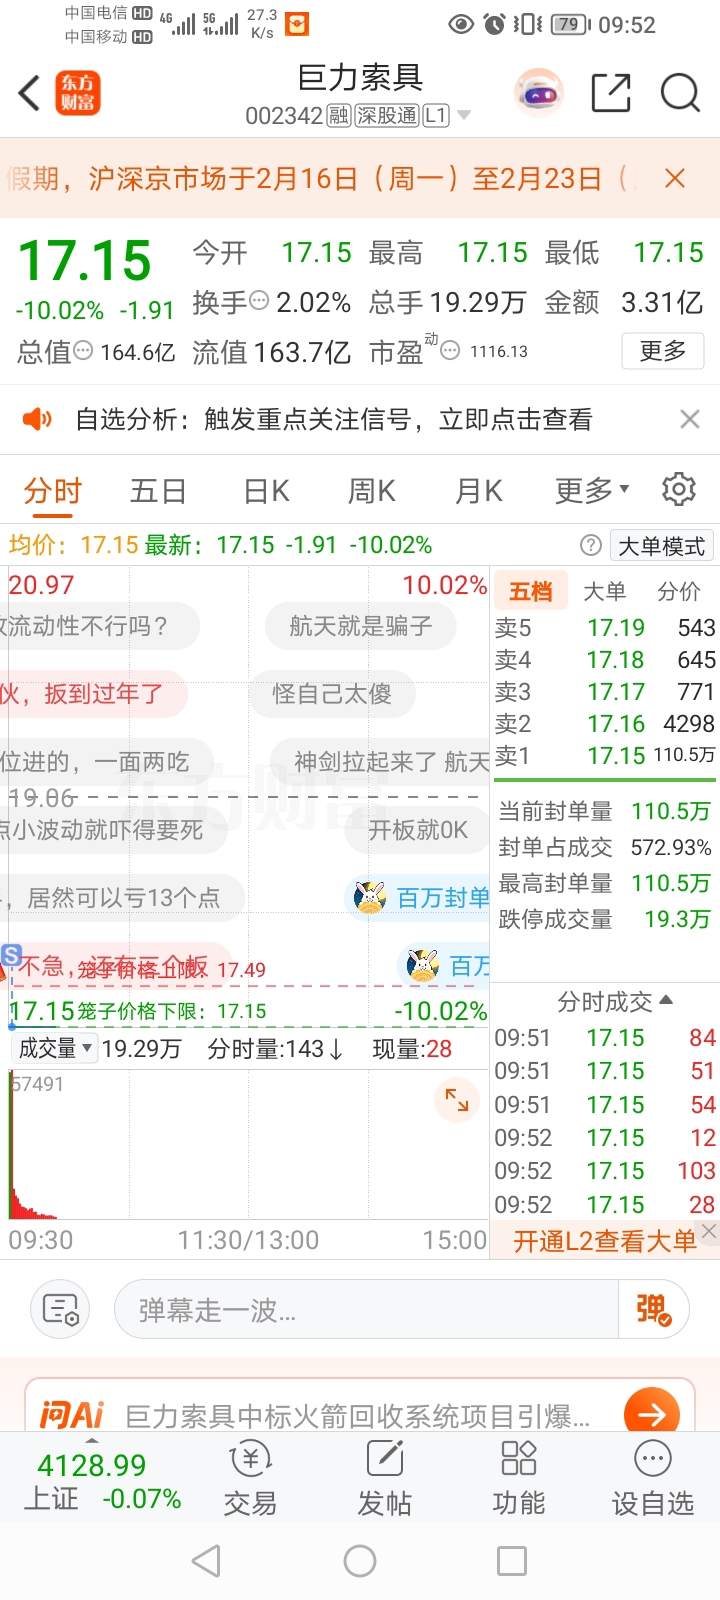Tap Android home navigation button
720x1600 pixels.
[360, 1561]
